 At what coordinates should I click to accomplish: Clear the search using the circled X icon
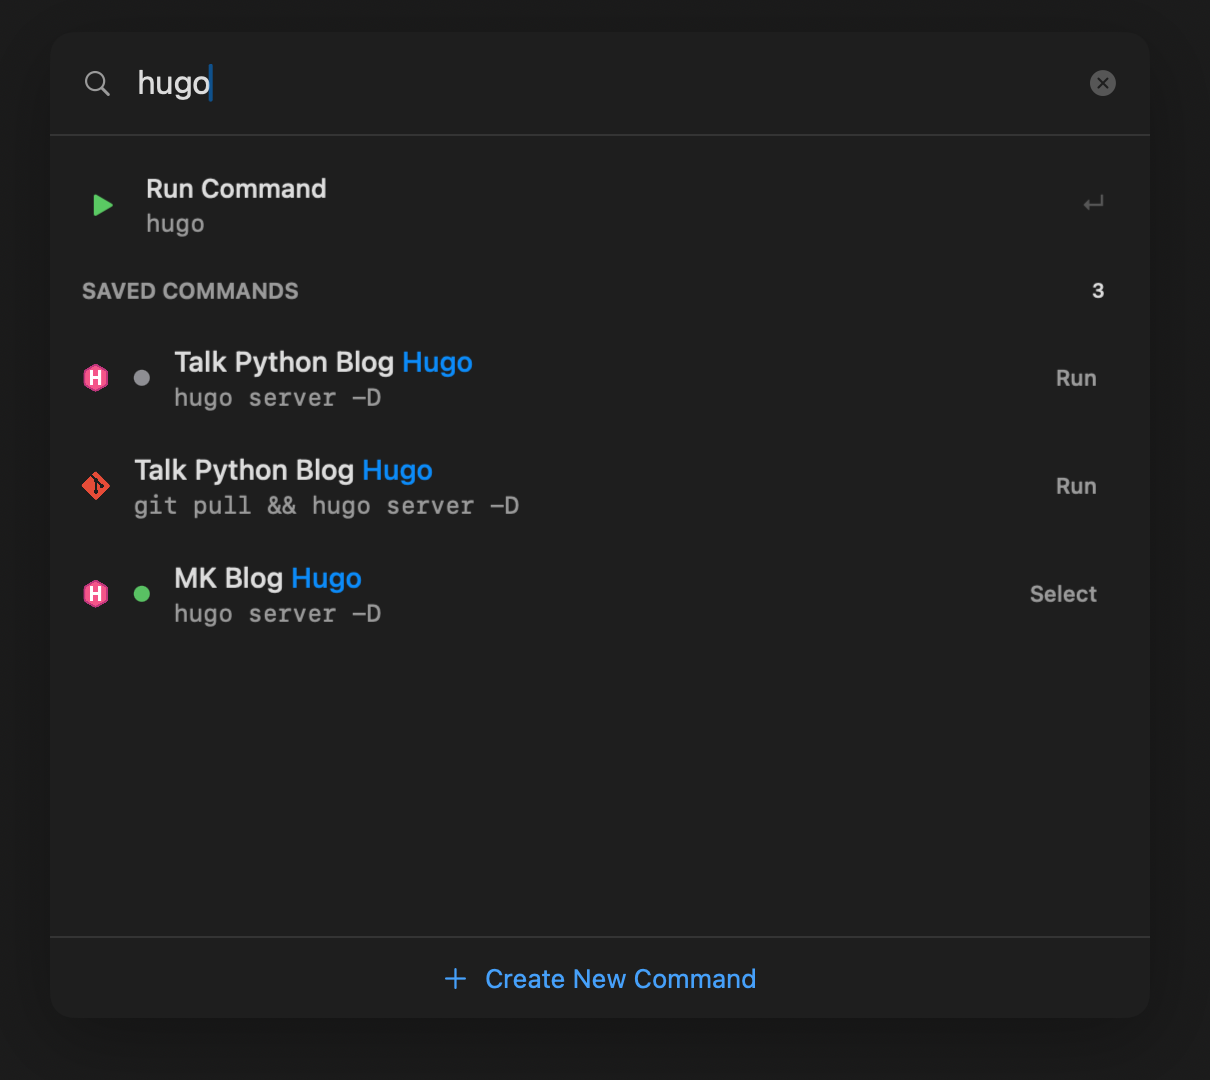click(x=1102, y=83)
